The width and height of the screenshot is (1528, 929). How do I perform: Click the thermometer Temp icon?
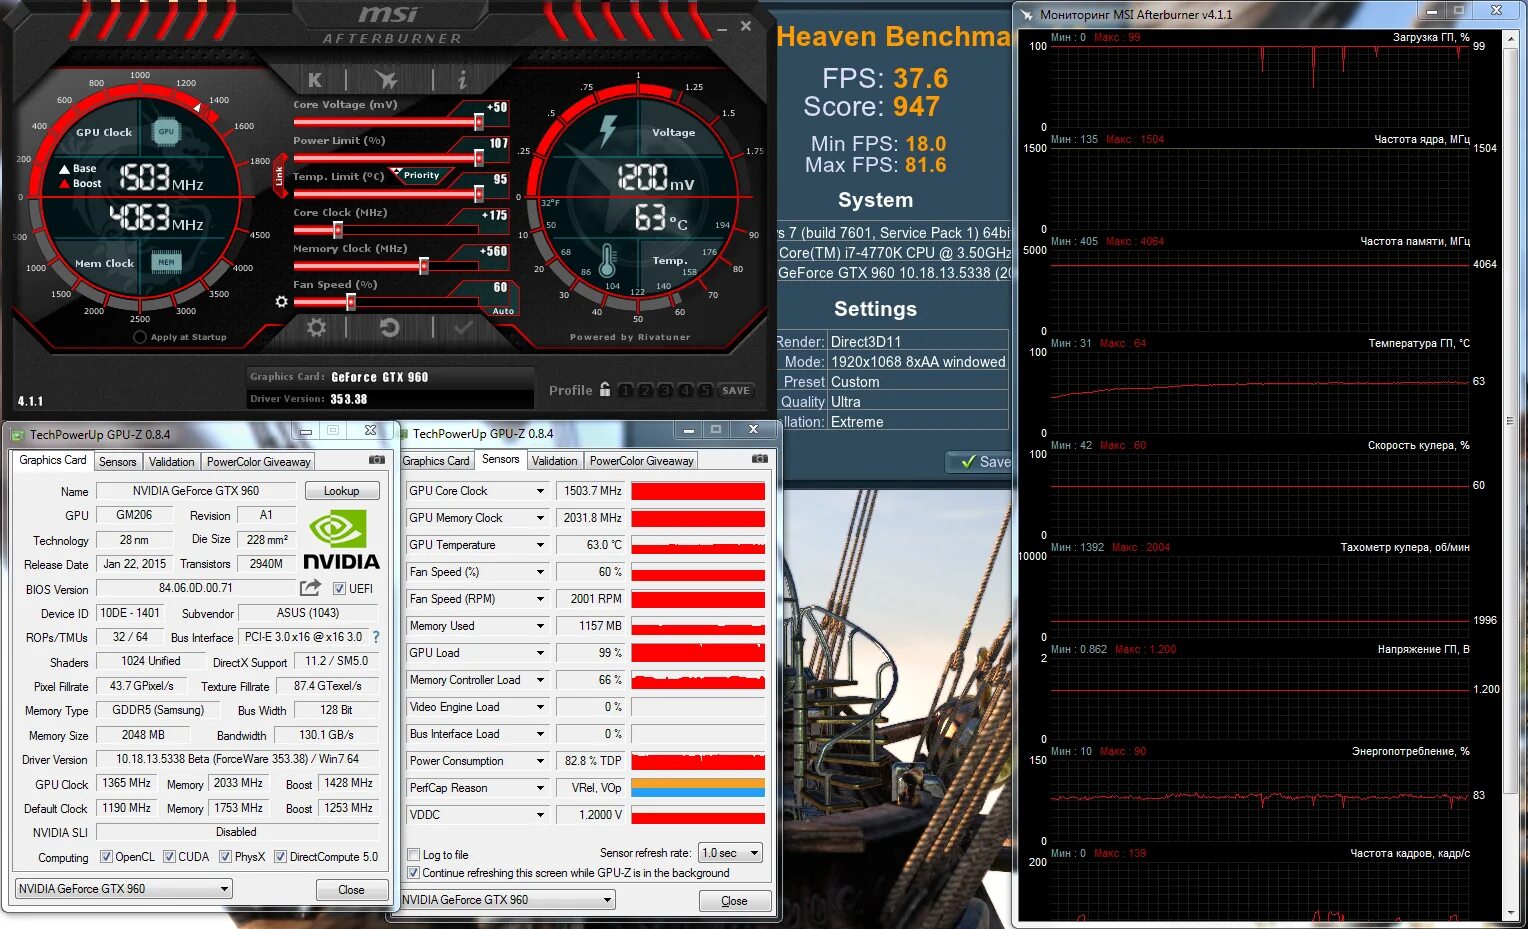(x=607, y=260)
